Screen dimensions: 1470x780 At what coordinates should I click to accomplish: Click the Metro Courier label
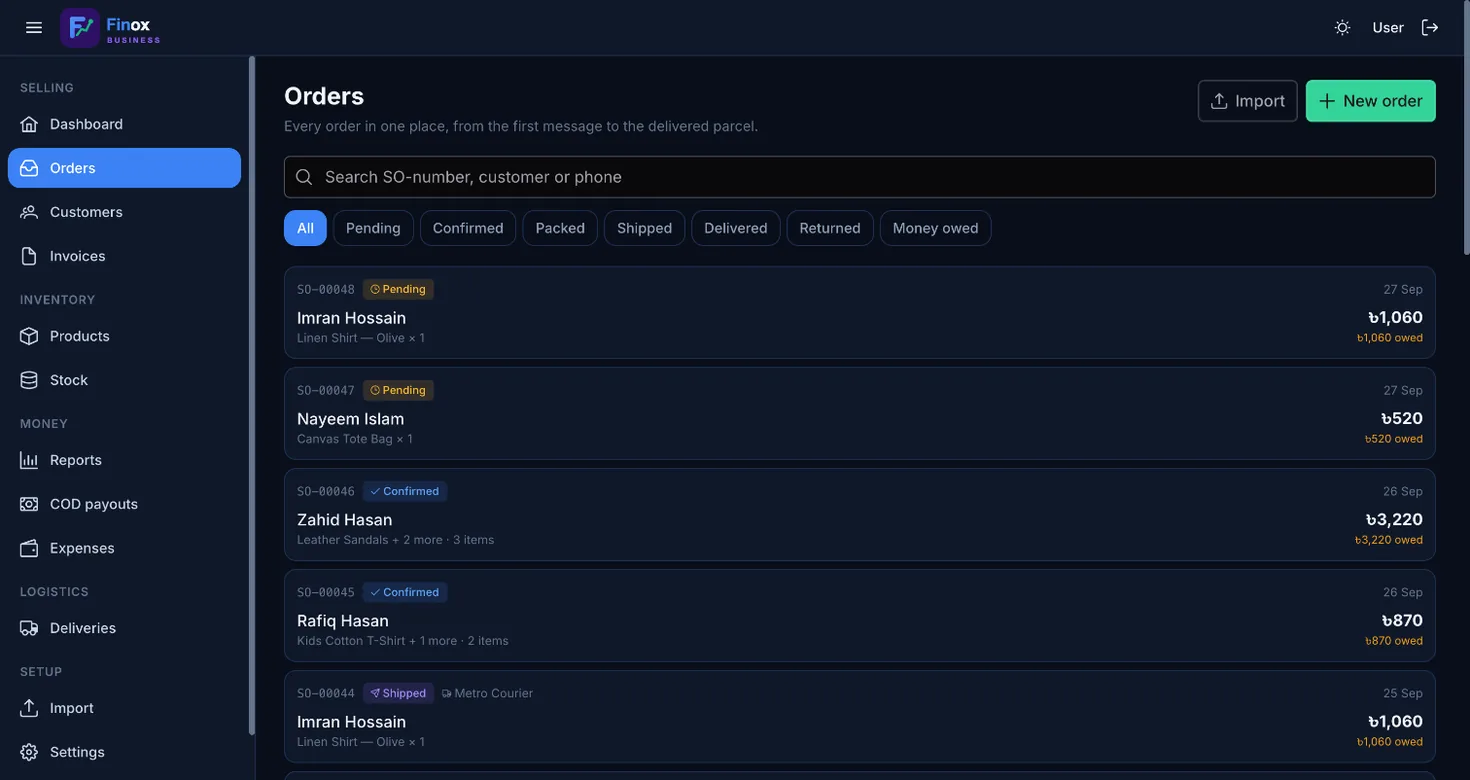pyautogui.click(x=487, y=693)
